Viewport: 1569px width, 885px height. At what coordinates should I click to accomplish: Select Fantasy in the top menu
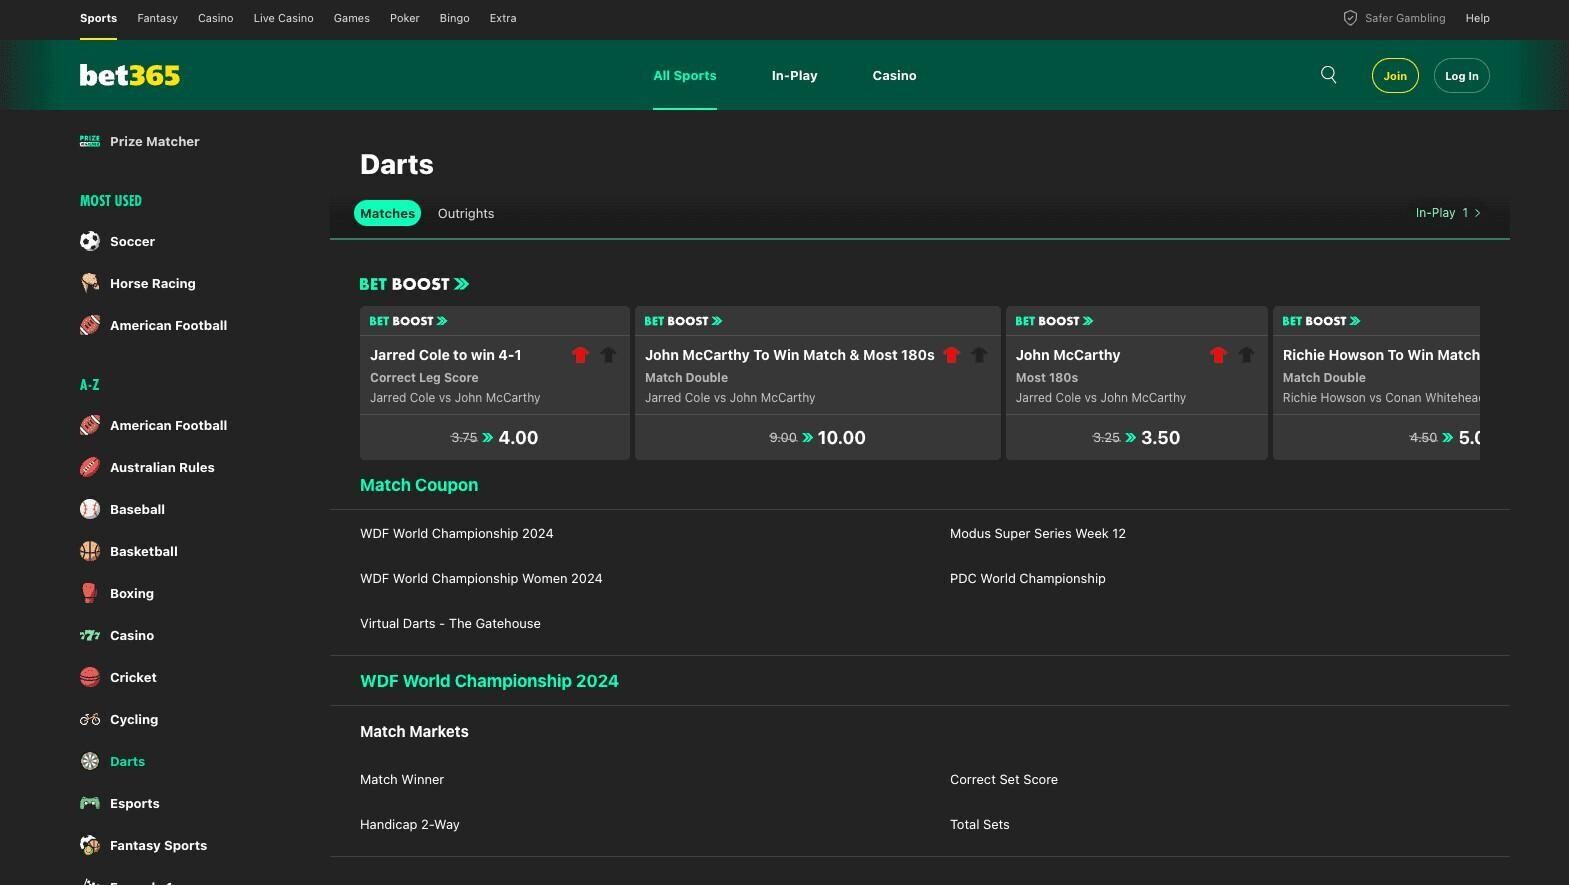pyautogui.click(x=157, y=18)
